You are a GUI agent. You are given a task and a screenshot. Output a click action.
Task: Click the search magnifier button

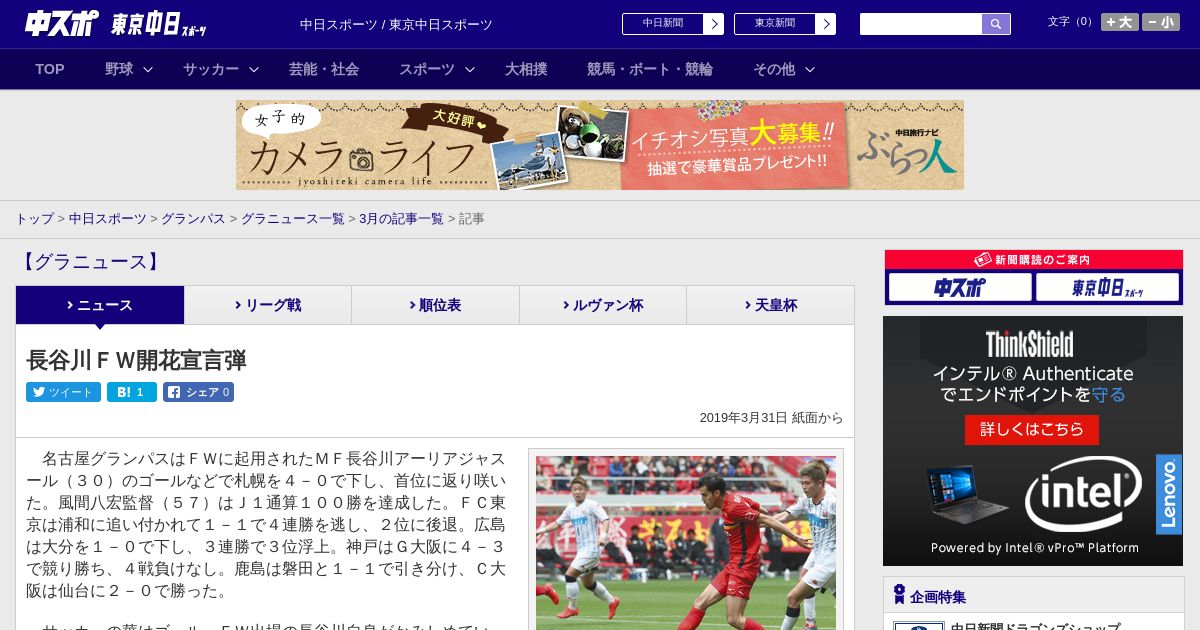(x=996, y=24)
